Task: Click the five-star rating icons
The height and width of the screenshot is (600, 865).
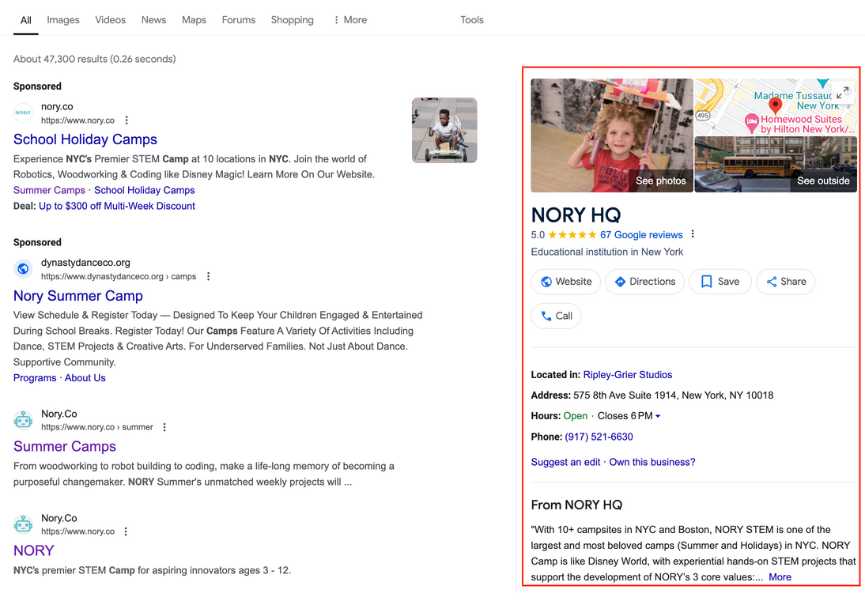Action: (573, 234)
